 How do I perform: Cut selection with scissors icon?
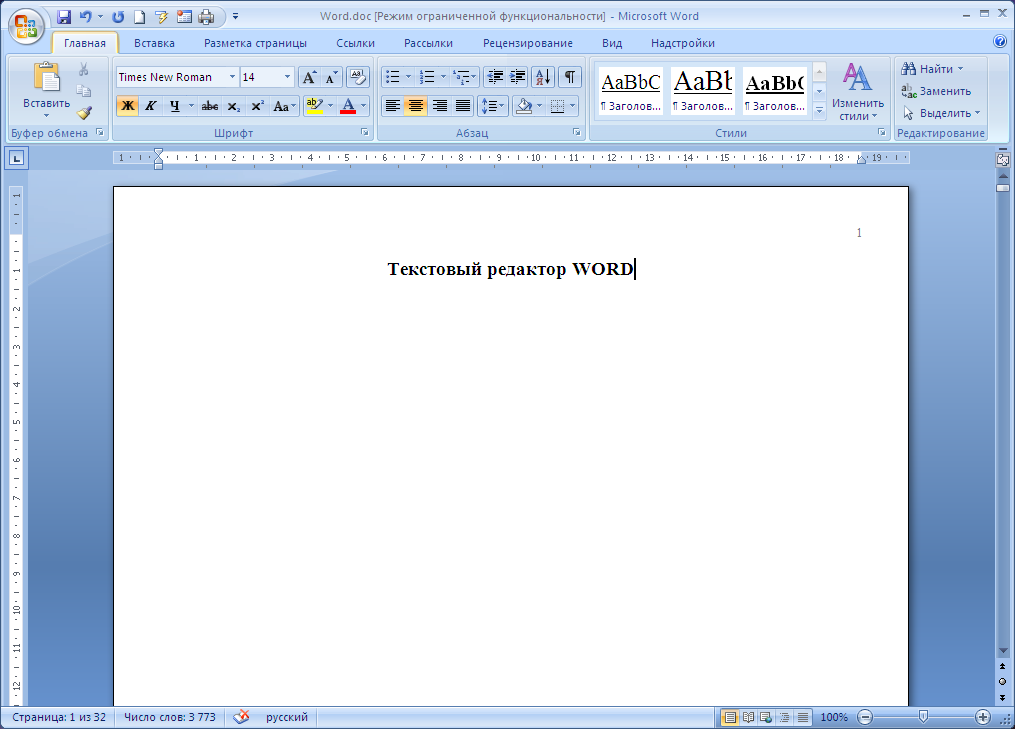coord(84,69)
